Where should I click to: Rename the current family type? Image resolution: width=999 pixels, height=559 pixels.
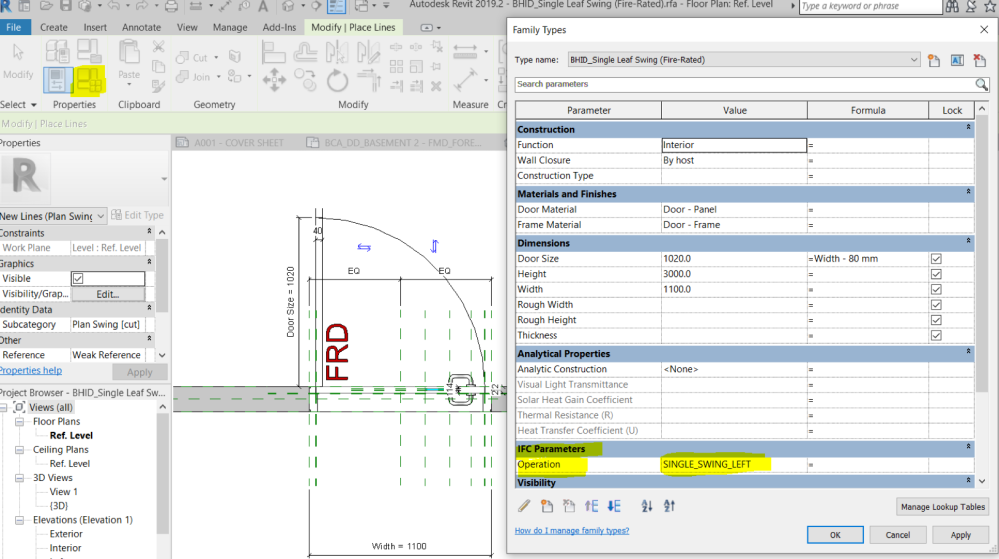pyautogui.click(x=956, y=60)
